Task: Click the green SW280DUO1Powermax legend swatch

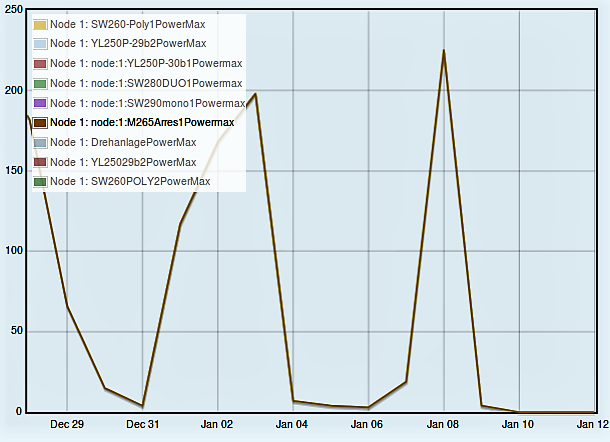Action: click(40, 83)
